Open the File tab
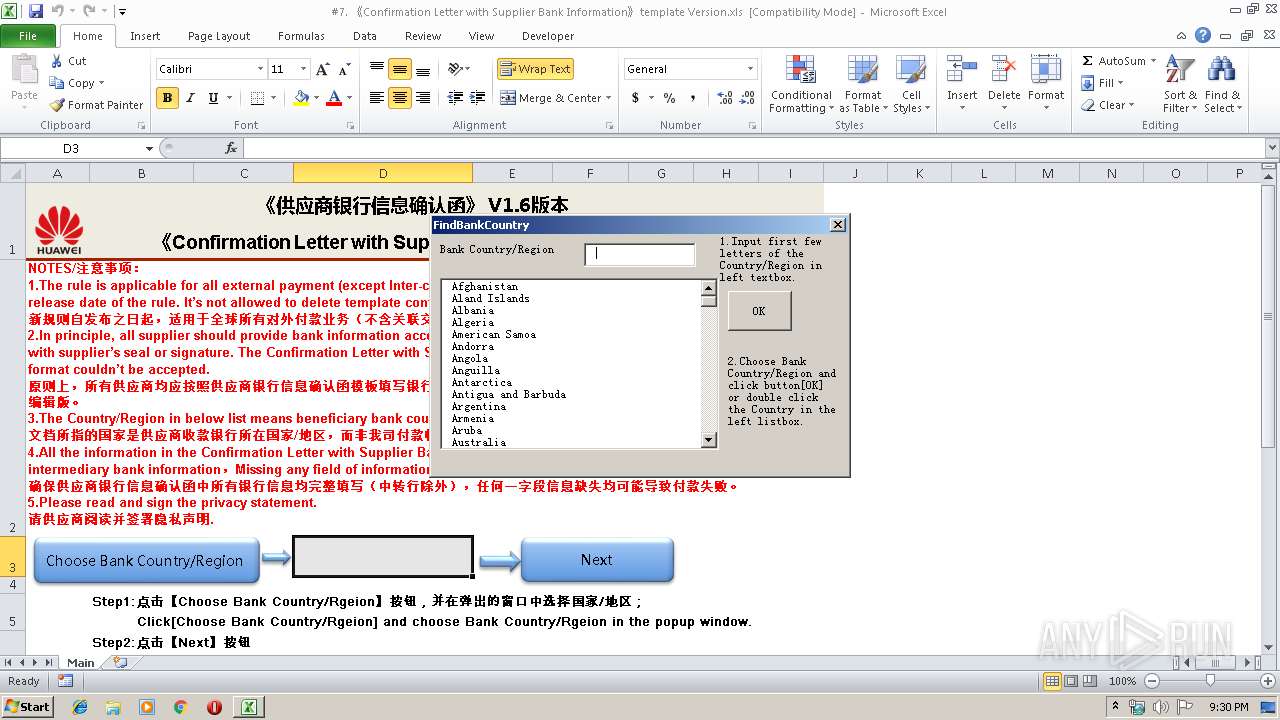Screen dimensions: 1280x720 point(28,36)
